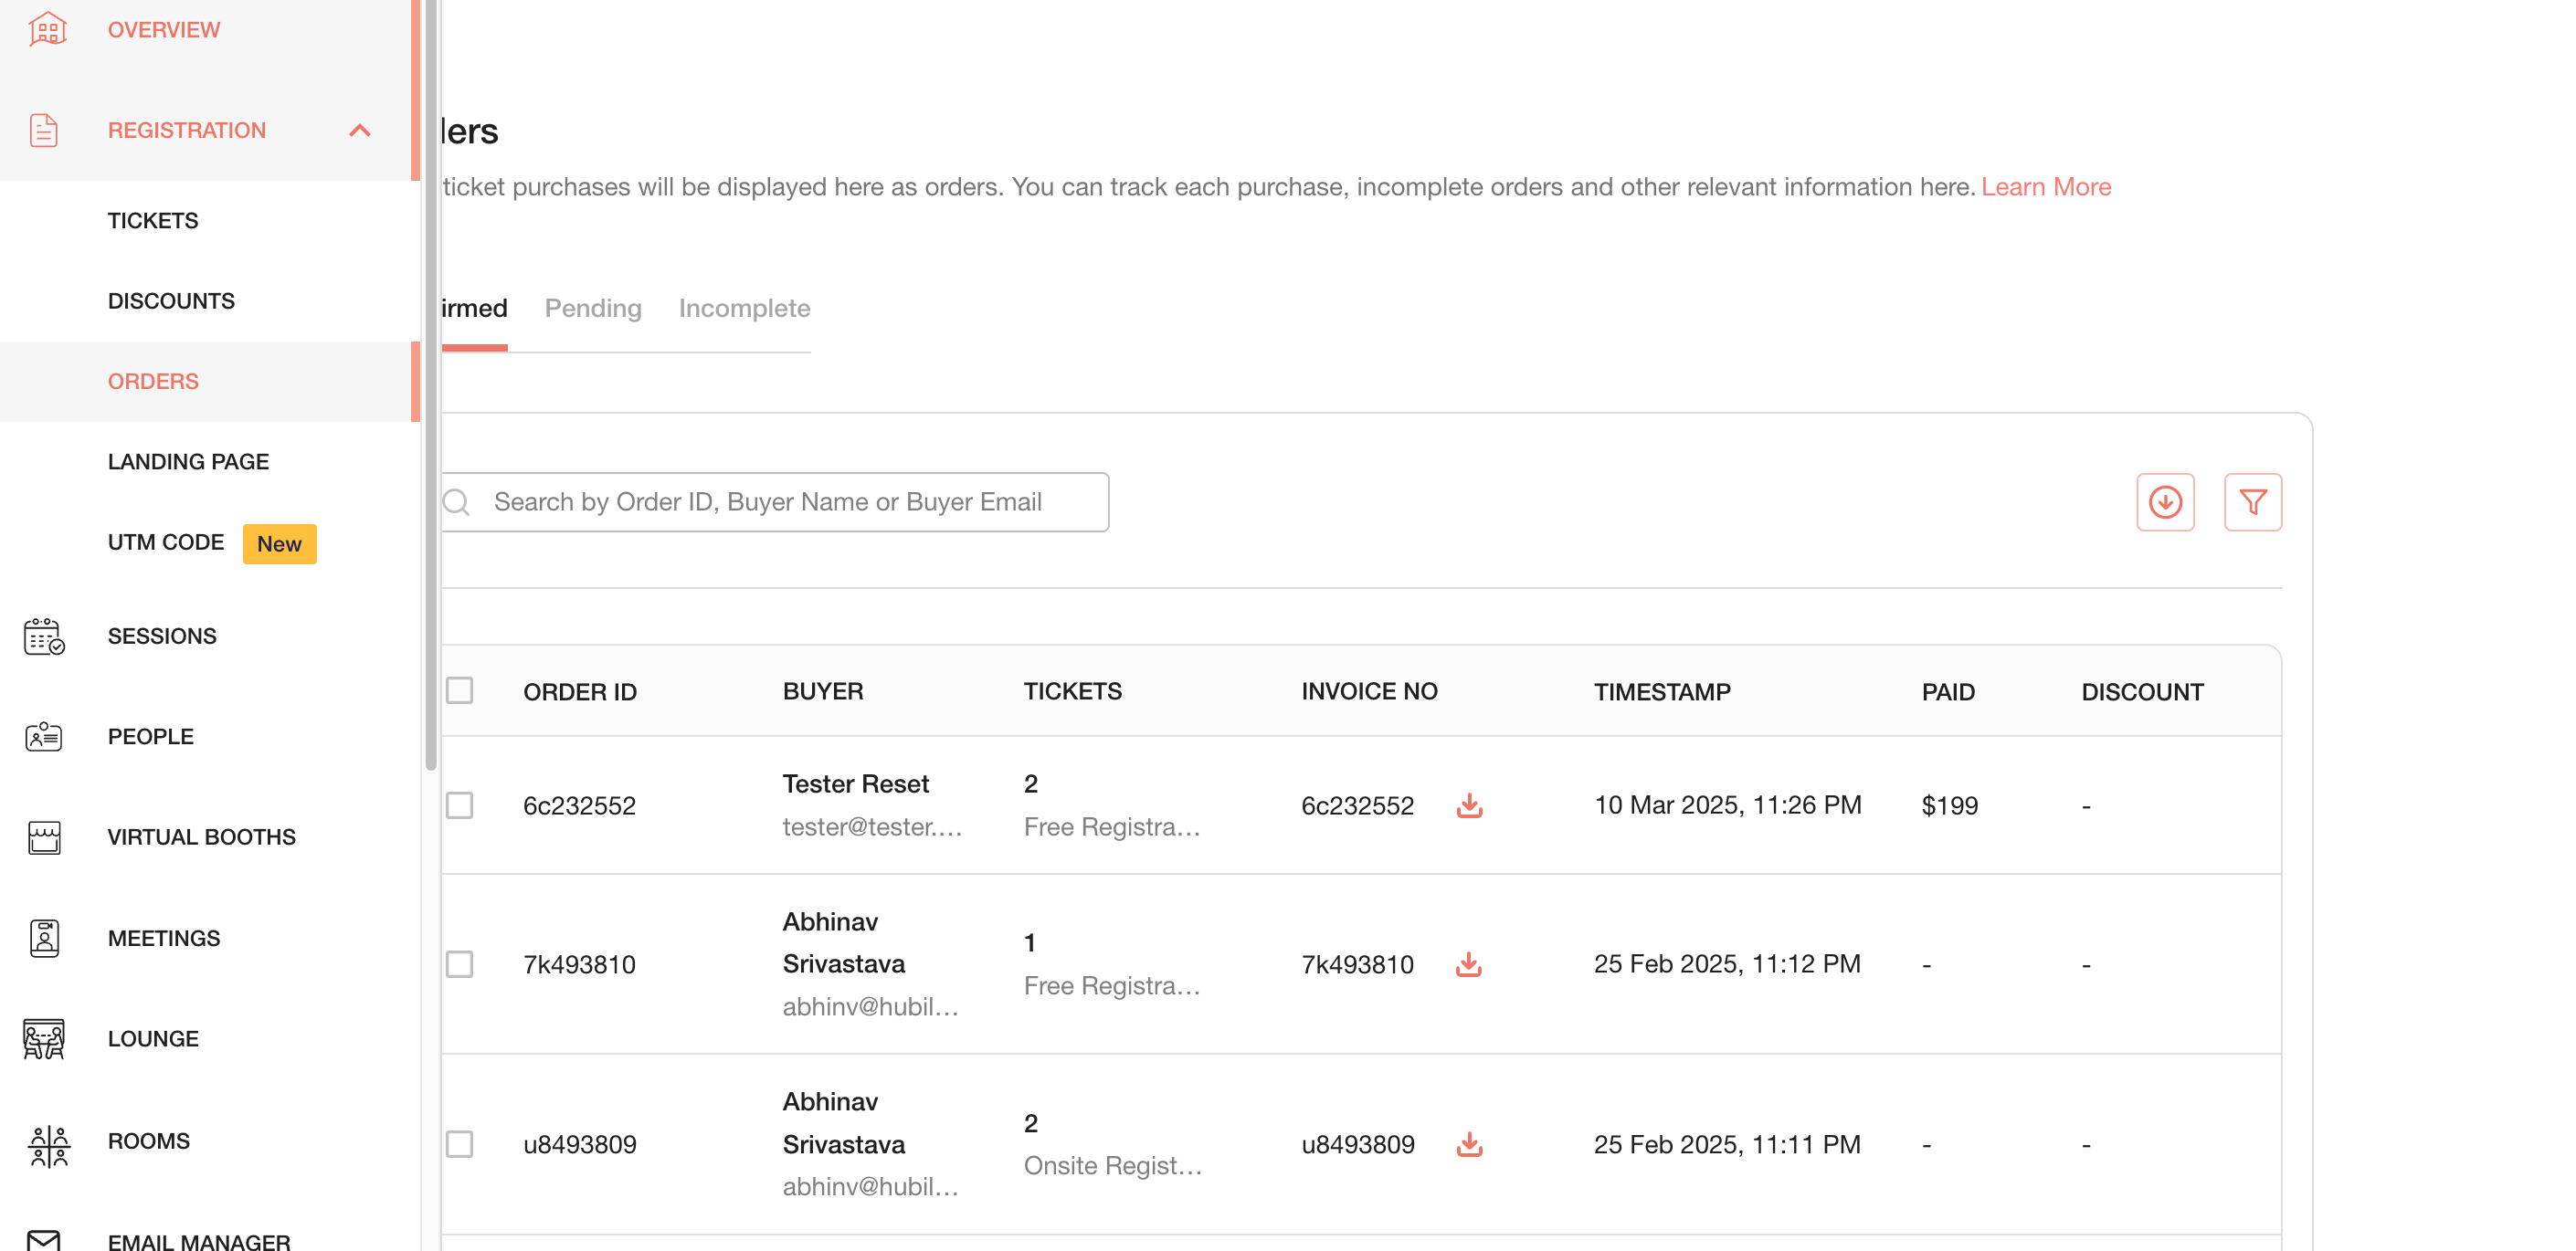Go to Meetings section
This screenshot has height=1251, width=2576.
(164, 938)
